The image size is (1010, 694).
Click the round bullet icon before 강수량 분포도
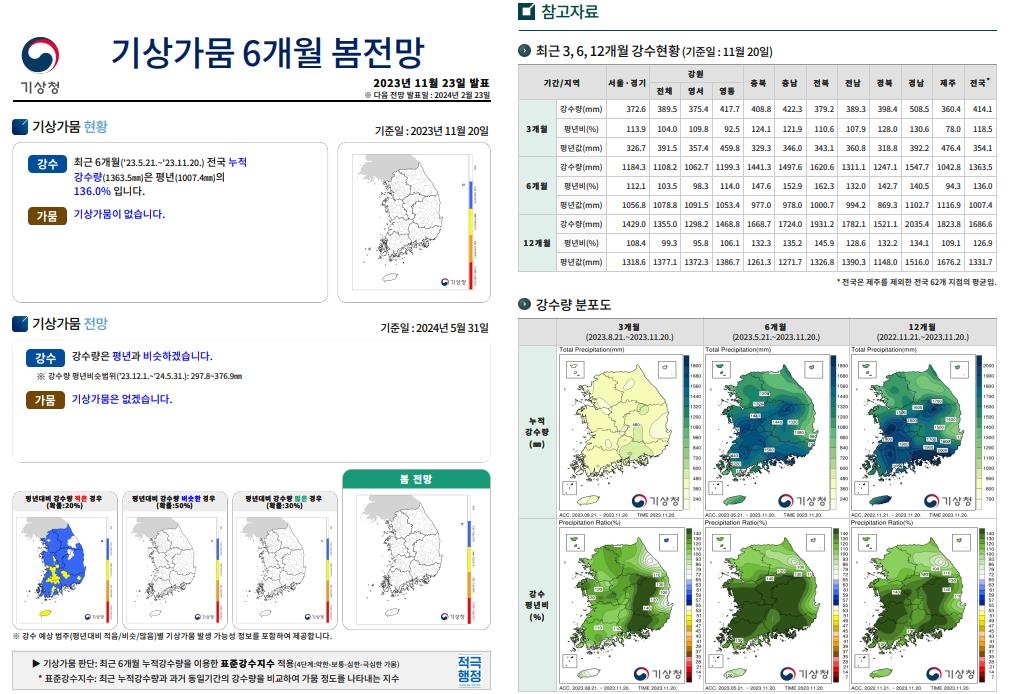pos(525,304)
